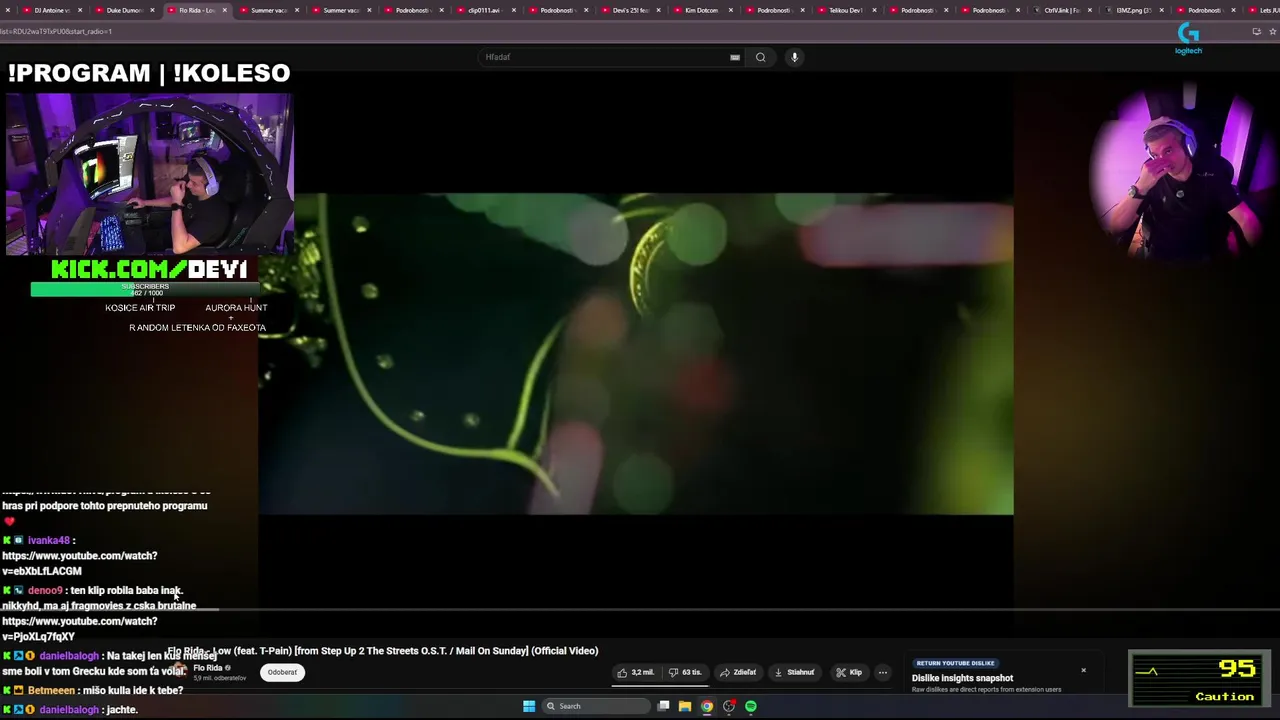Close the Dislike insights snapshot panel
This screenshot has height=720, width=1280.
click(x=1083, y=670)
